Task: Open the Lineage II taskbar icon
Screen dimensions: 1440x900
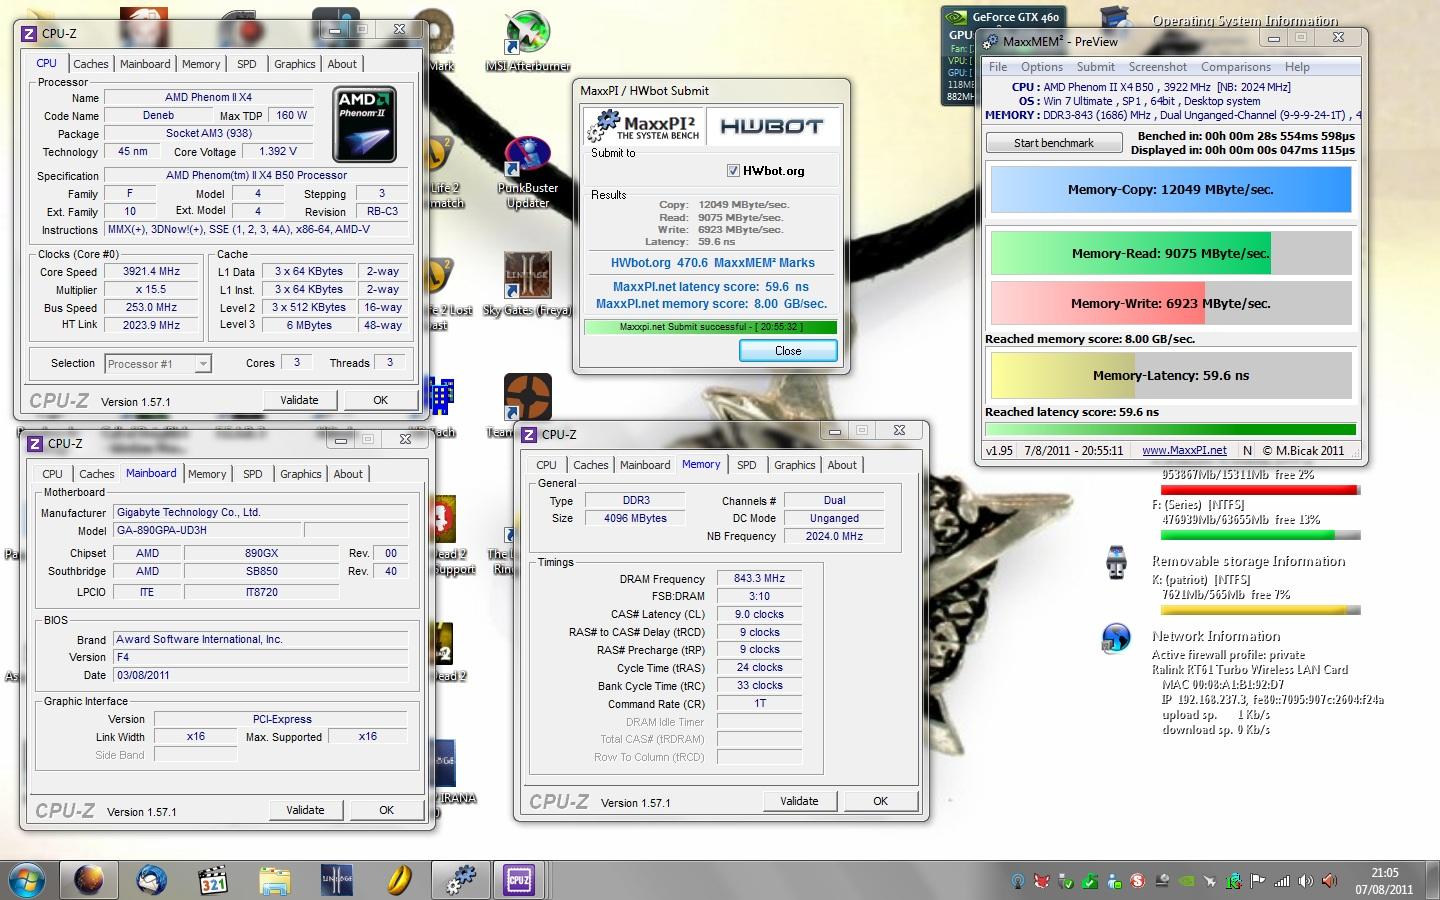Action: pyautogui.click(x=336, y=880)
